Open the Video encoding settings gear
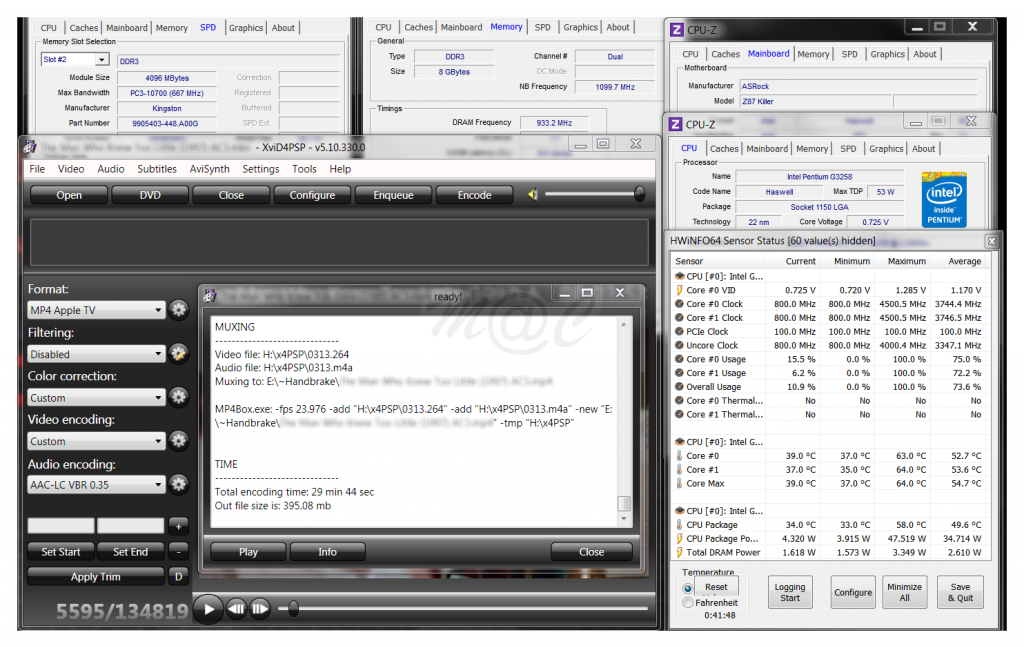This screenshot has height=647, width=1024. point(179,441)
